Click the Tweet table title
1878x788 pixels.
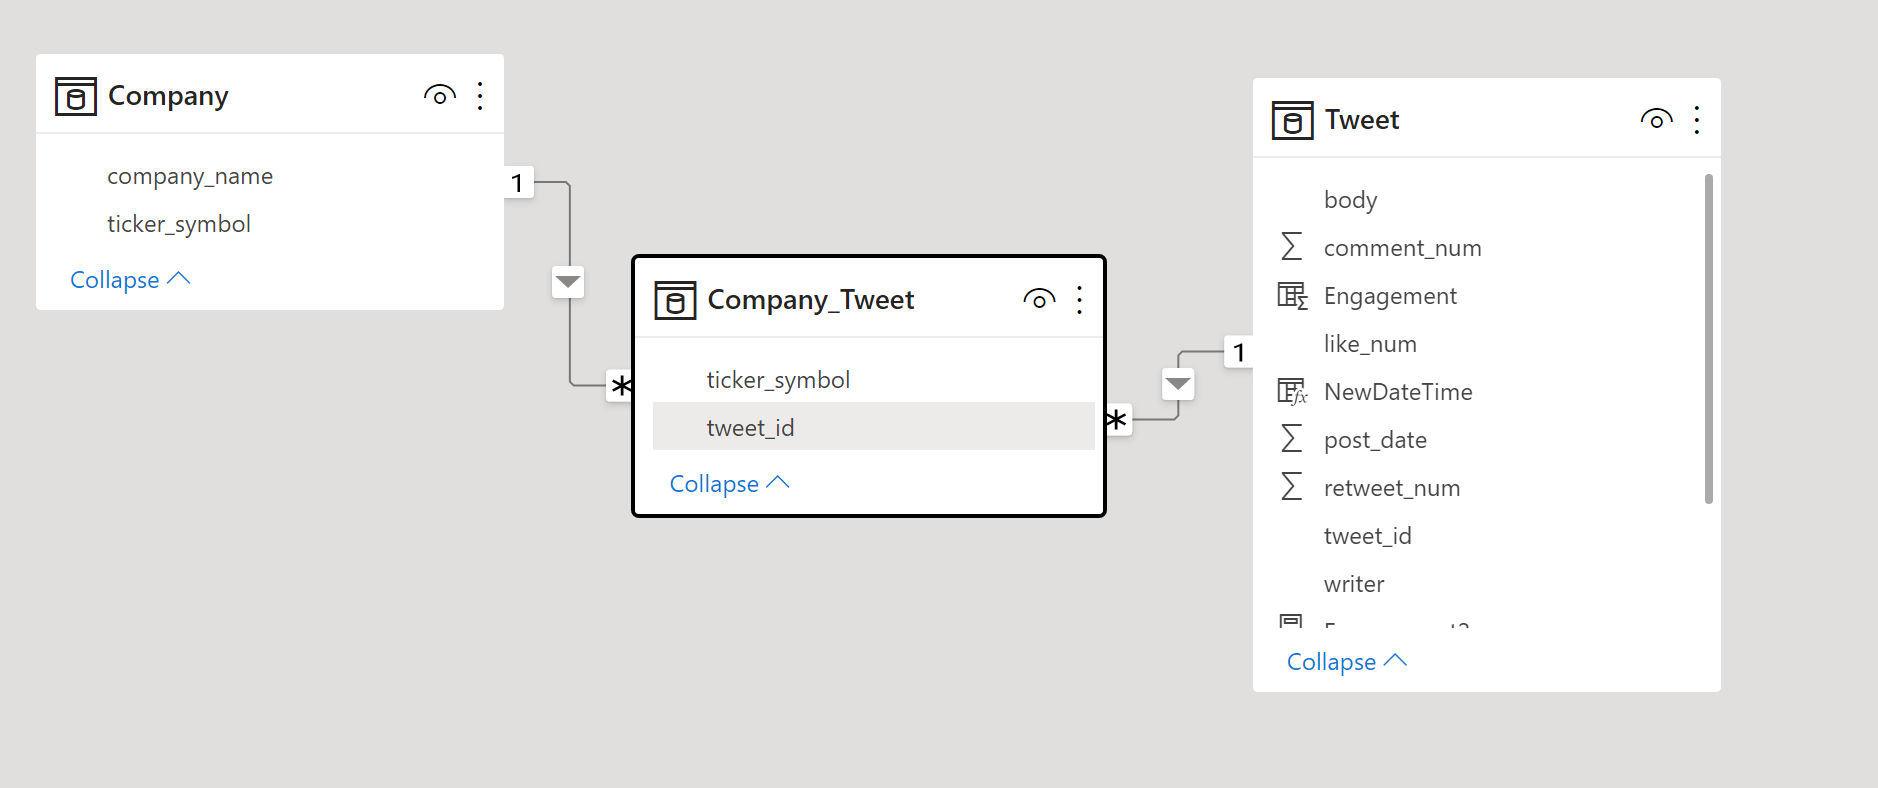1362,120
